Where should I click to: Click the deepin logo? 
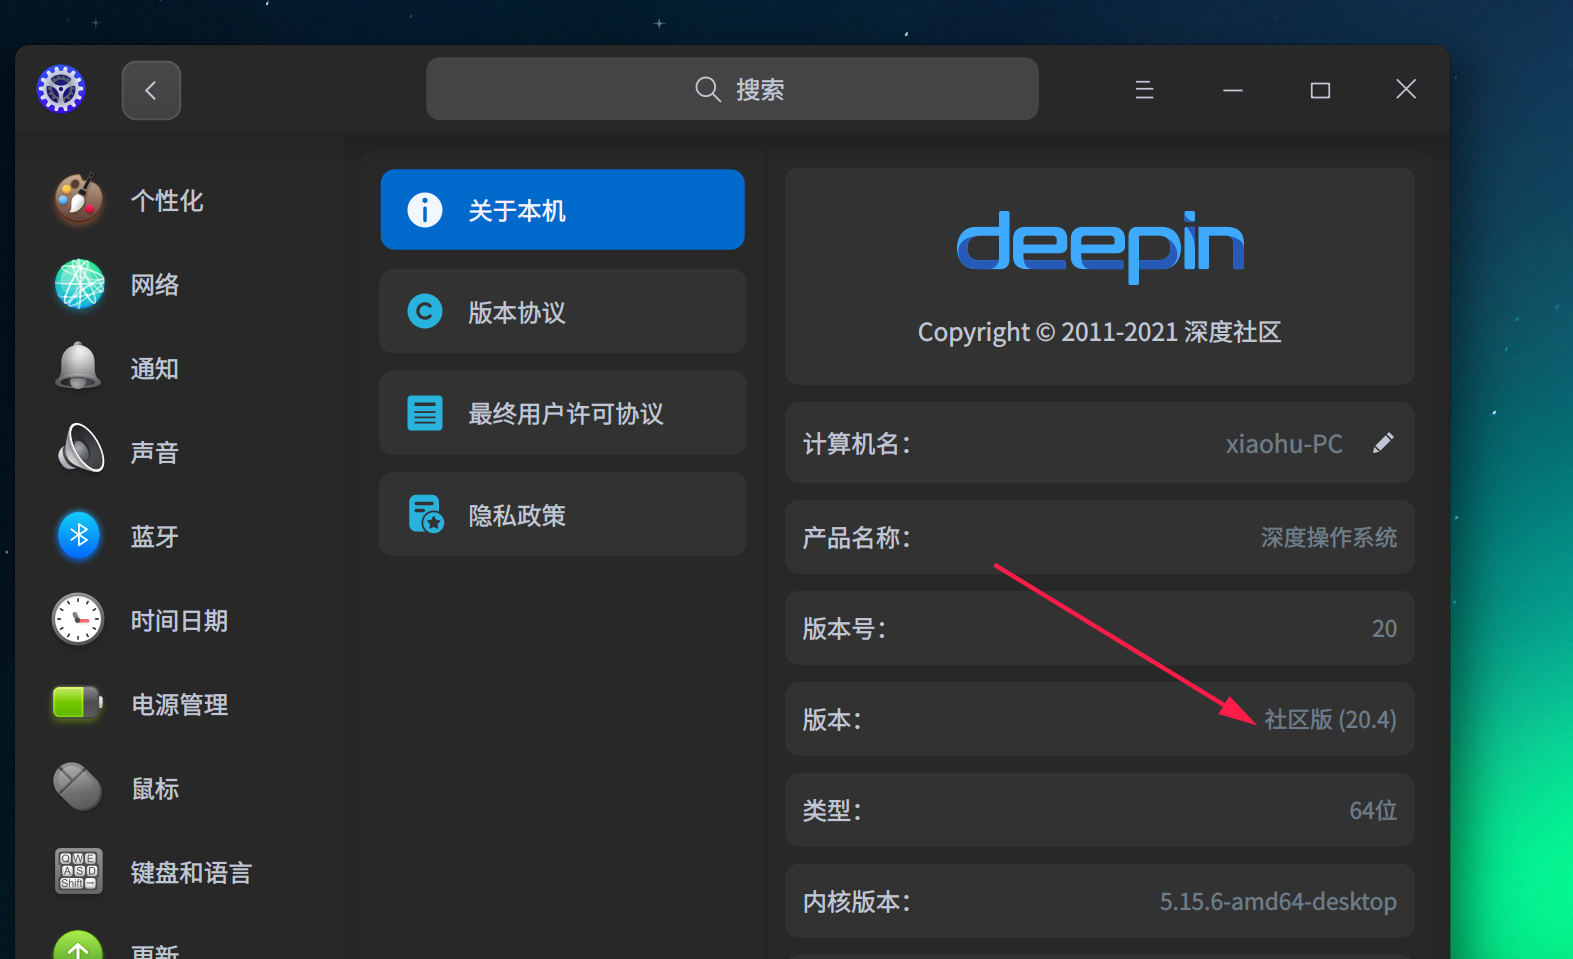point(1100,246)
